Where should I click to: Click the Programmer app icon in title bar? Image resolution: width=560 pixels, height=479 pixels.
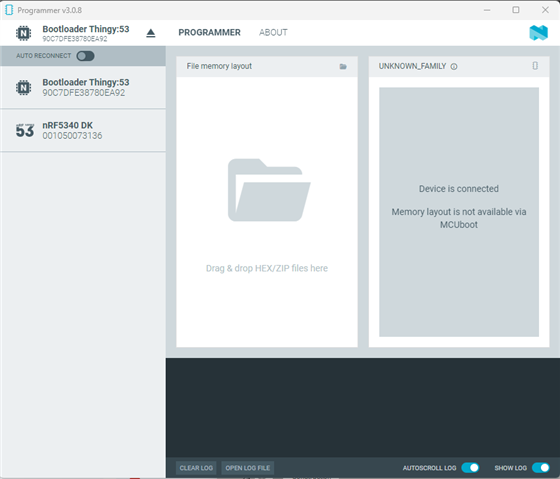click(x=9, y=10)
